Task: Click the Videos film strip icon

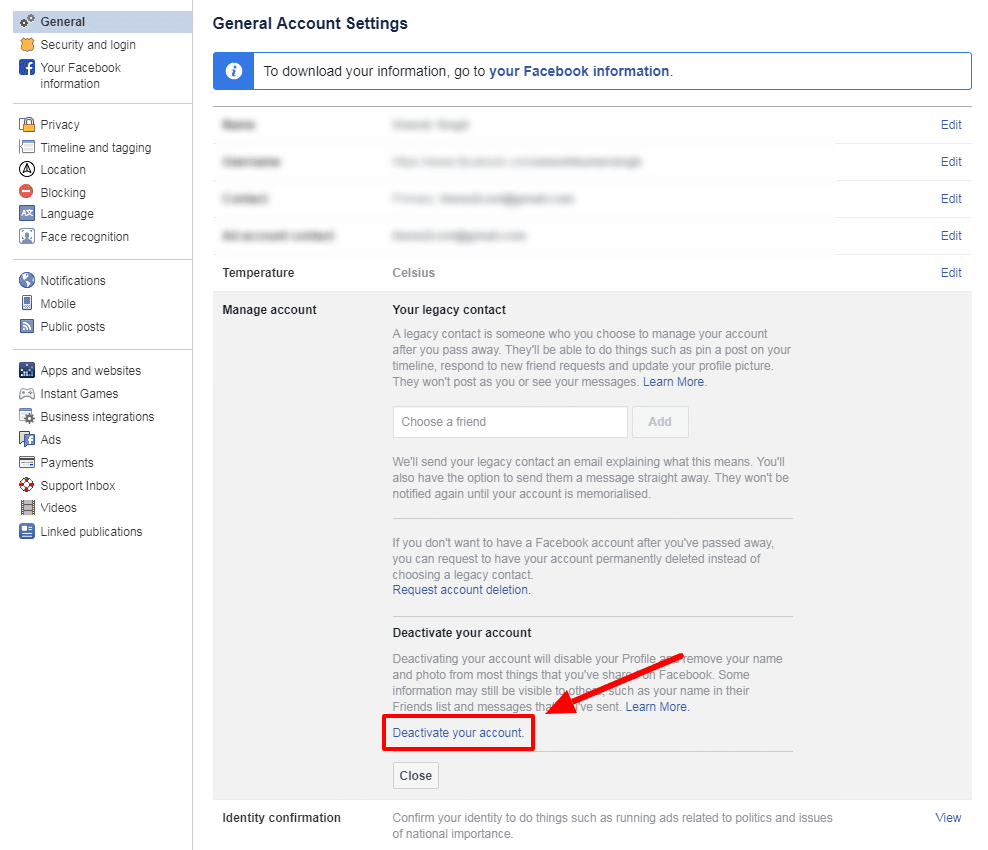Action: [28, 508]
